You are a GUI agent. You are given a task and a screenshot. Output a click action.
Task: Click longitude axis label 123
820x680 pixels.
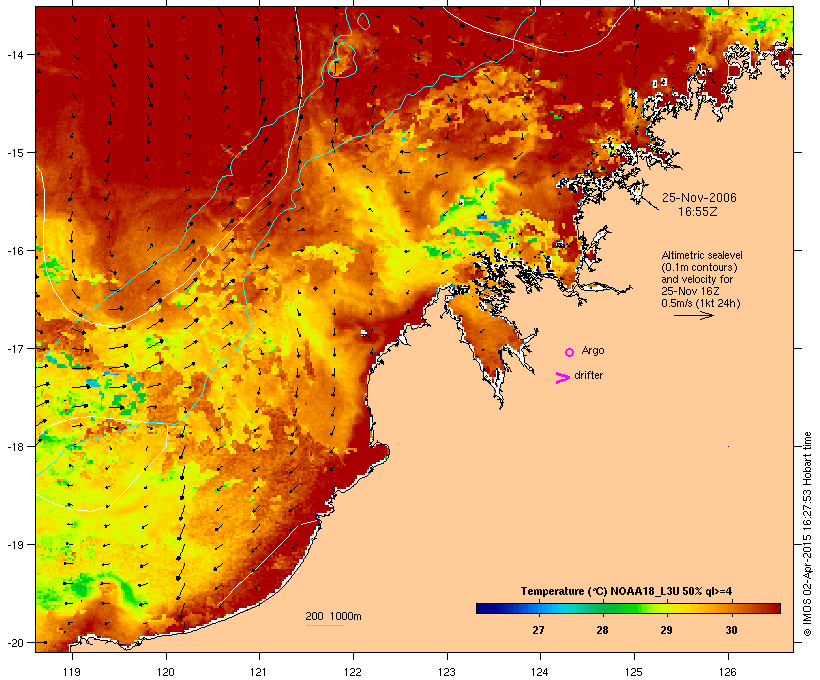[x=447, y=672]
